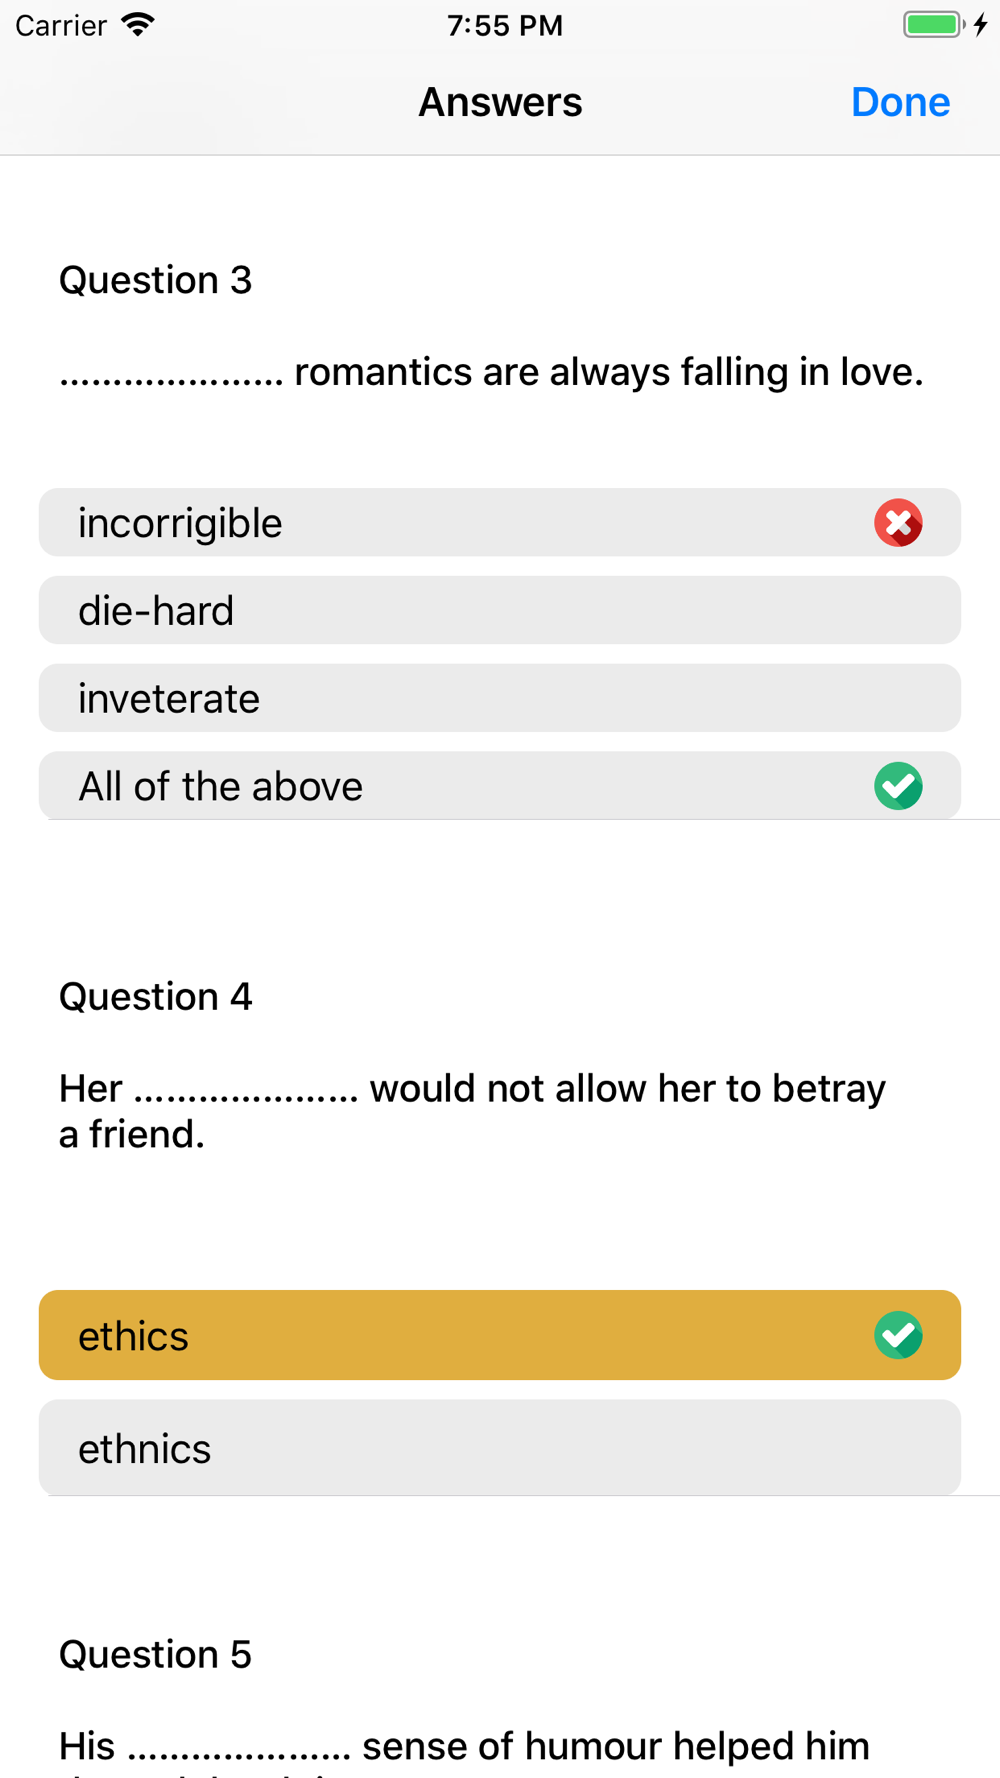Tap the Question 3 heading
The height and width of the screenshot is (1778, 1000).
click(156, 280)
